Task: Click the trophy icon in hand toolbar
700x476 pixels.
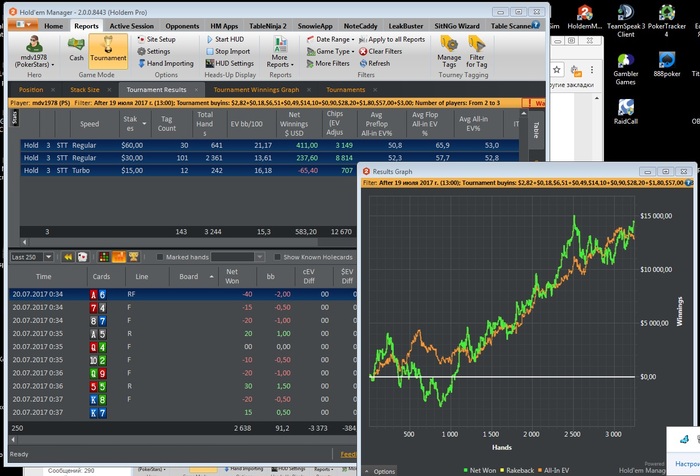Action: coord(133,257)
